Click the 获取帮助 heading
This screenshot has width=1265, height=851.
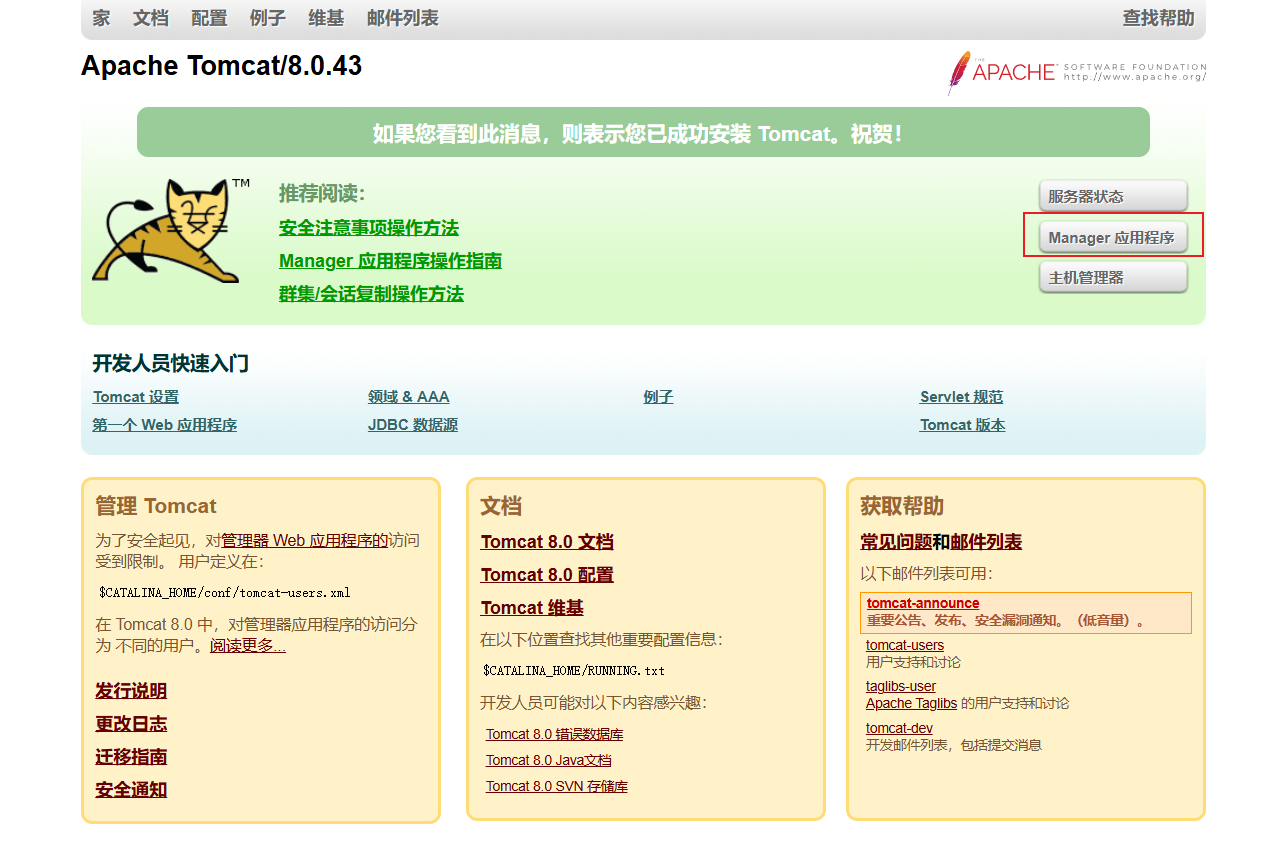click(x=902, y=506)
